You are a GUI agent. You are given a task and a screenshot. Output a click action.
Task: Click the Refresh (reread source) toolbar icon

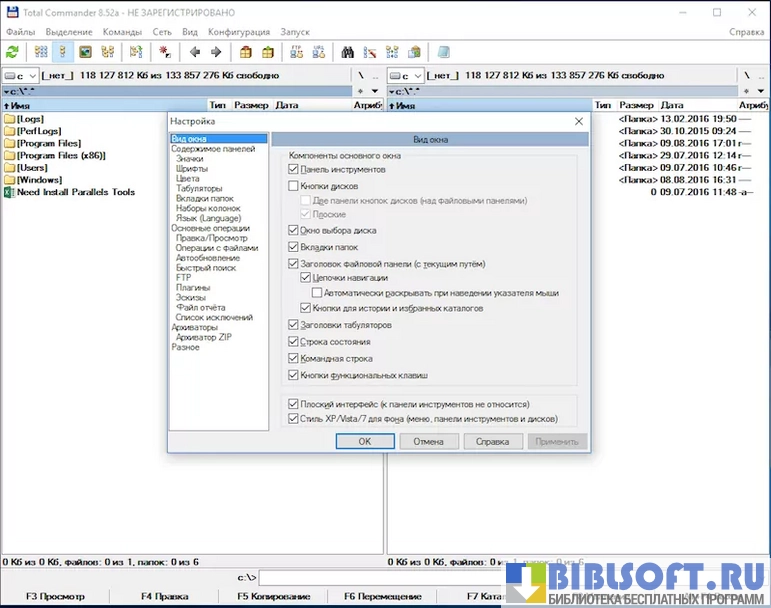(12, 52)
